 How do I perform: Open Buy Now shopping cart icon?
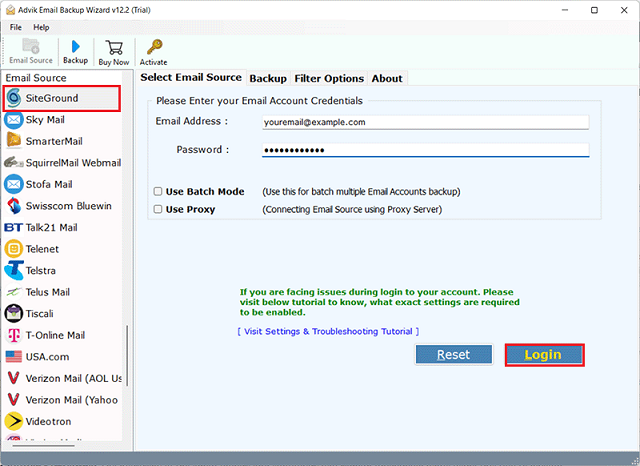tap(114, 47)
